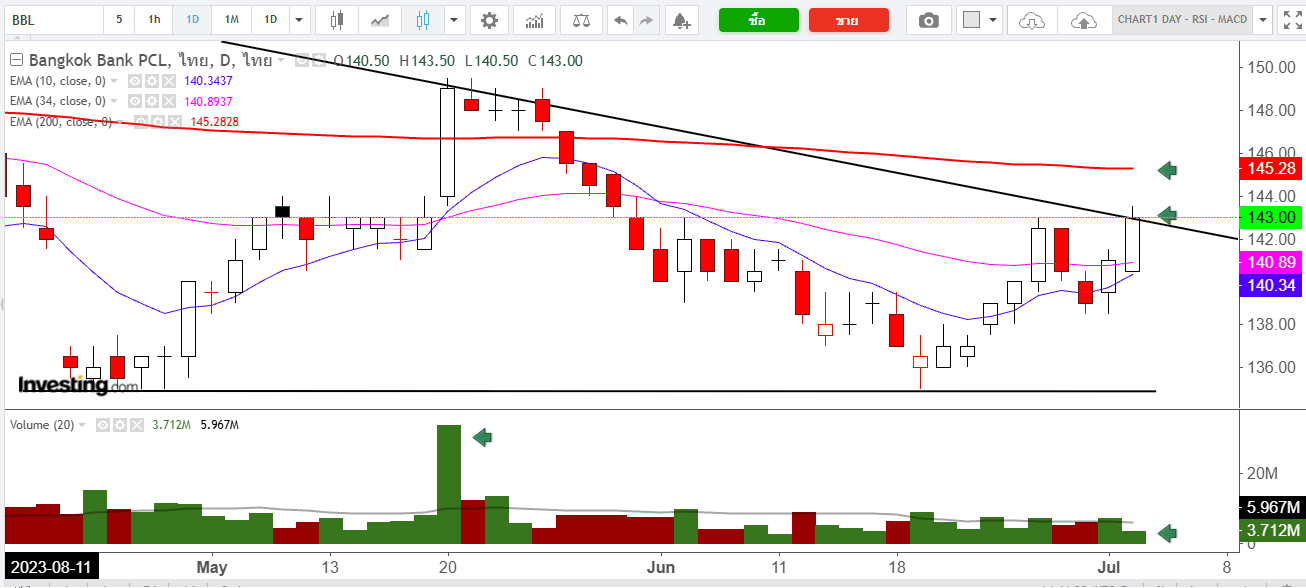Open the indicators menu icon
Viewport: 1306px width, 588px height.
tap(535, 19)
